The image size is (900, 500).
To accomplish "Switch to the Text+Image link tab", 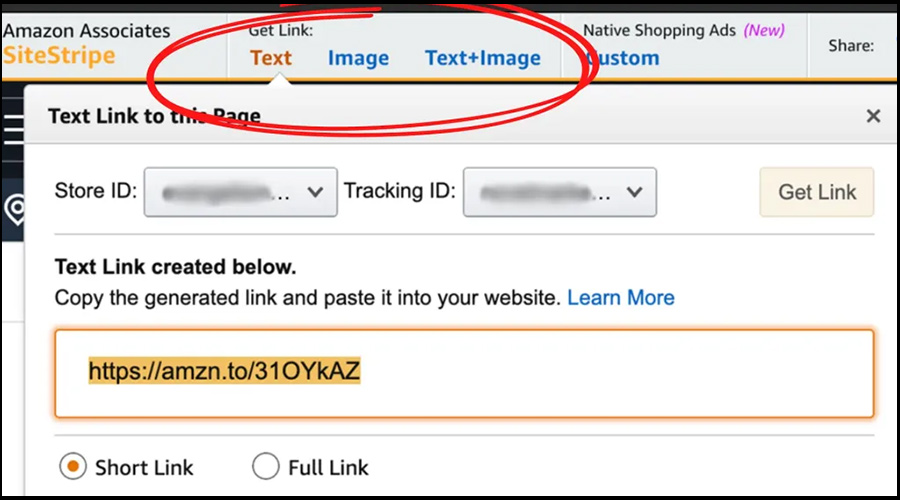I will pyautogui.click(x=483, y=58).
